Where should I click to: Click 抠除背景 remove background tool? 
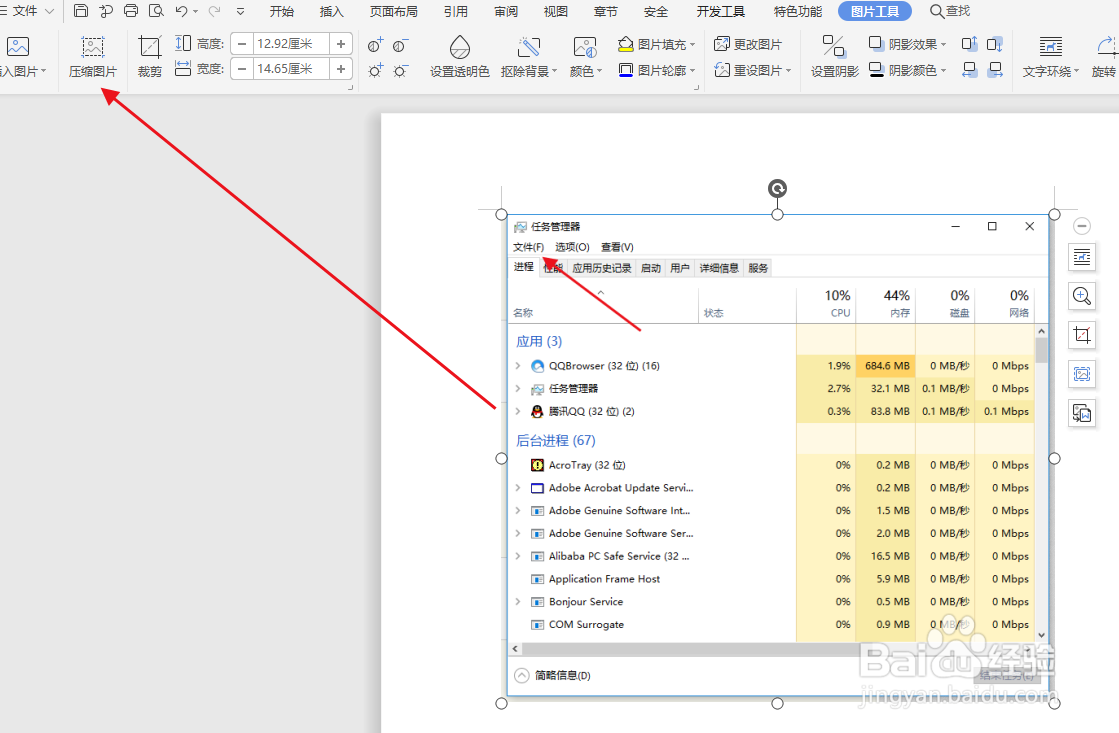[529, 57]
